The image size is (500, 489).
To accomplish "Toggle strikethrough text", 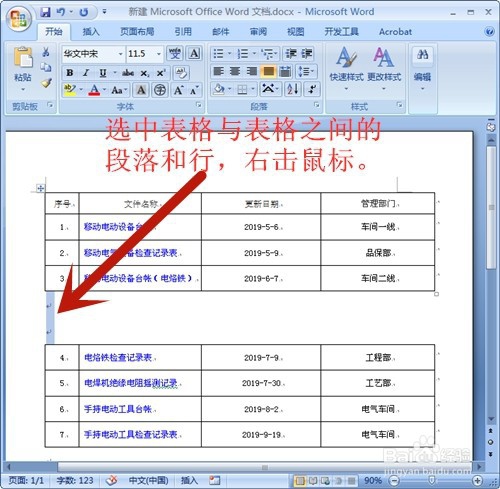I will [128, 73].
